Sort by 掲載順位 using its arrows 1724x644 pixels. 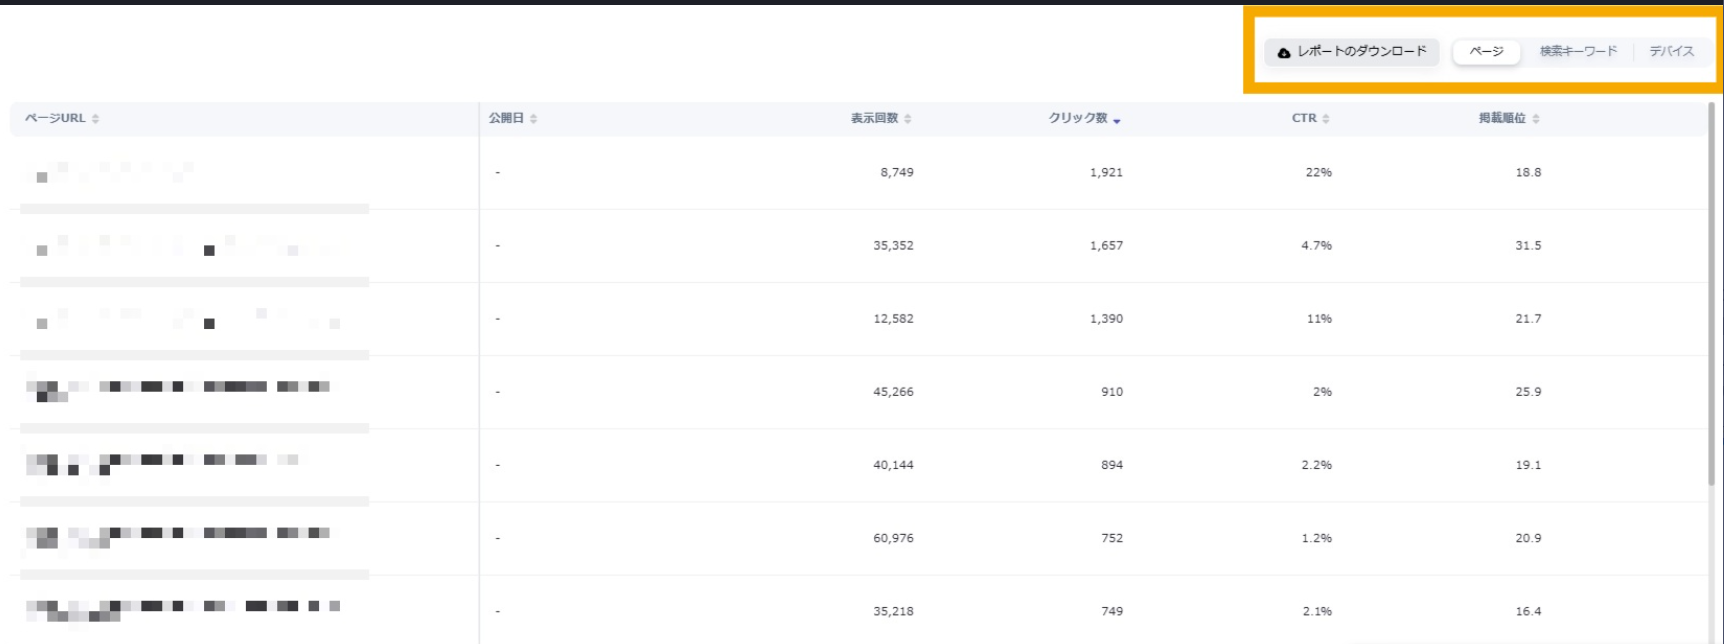tap(1536, 119)
